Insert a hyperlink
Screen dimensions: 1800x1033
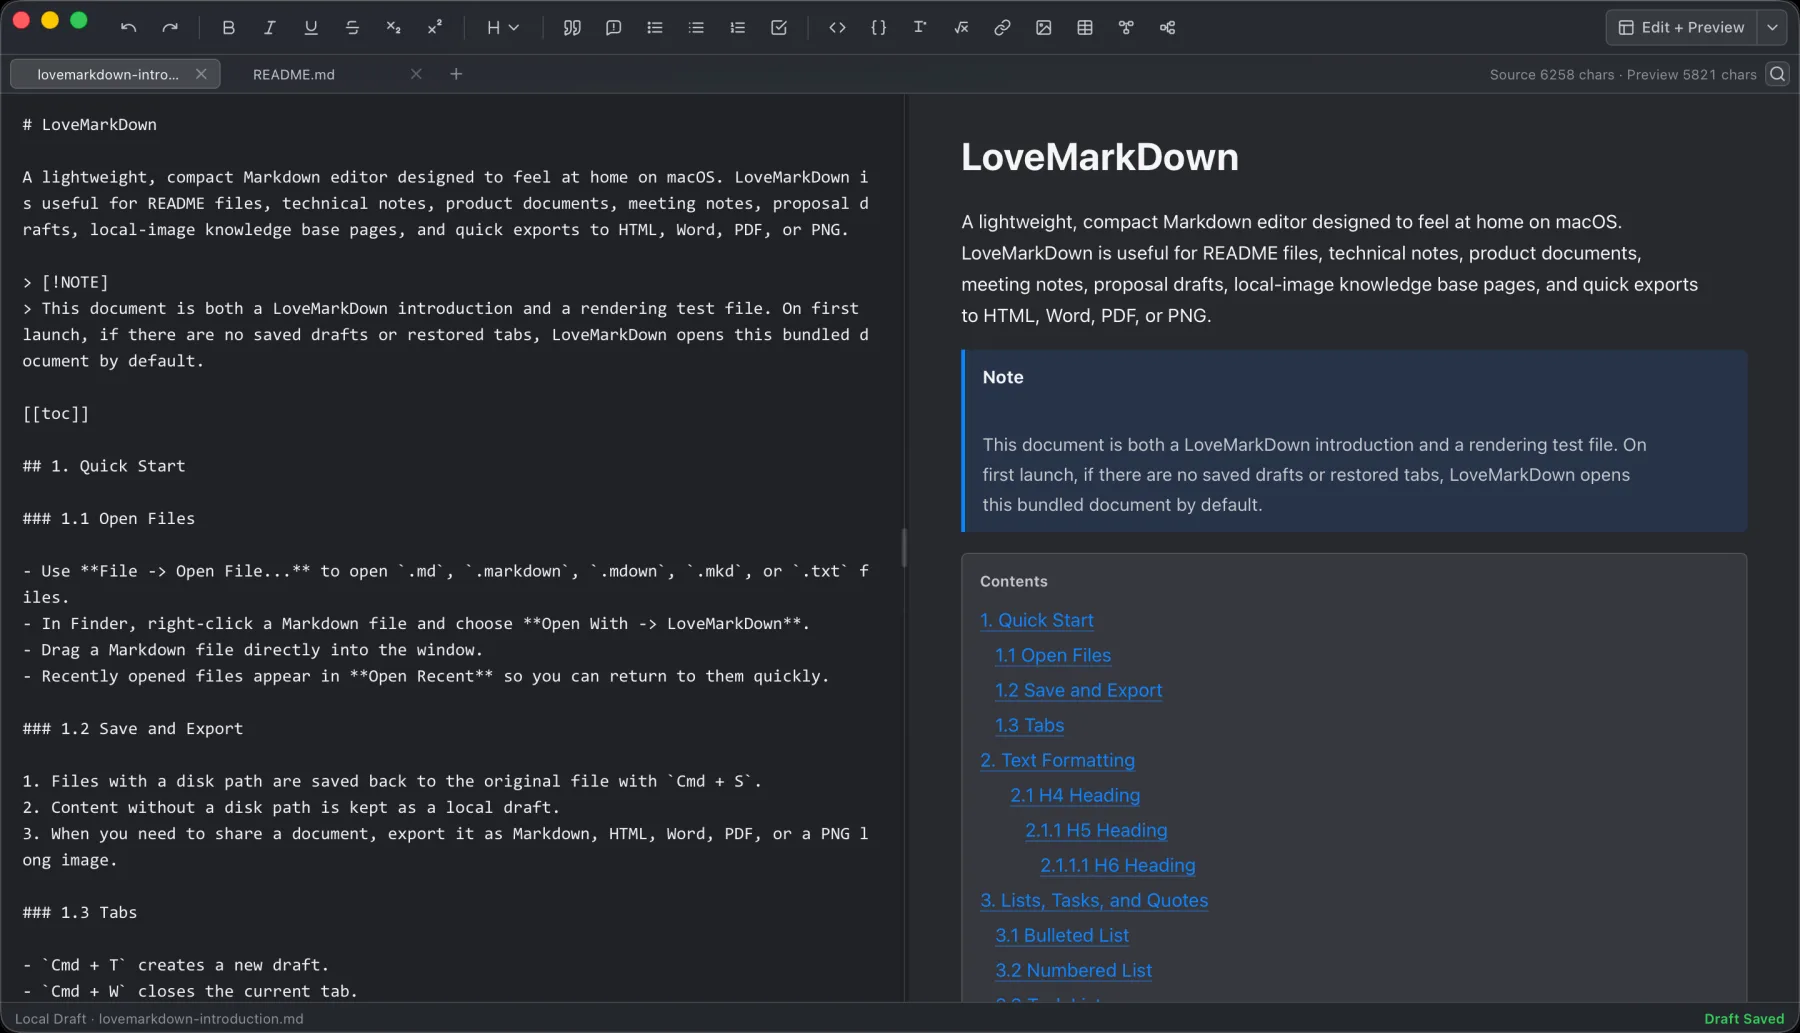[x=1002, y=28]
